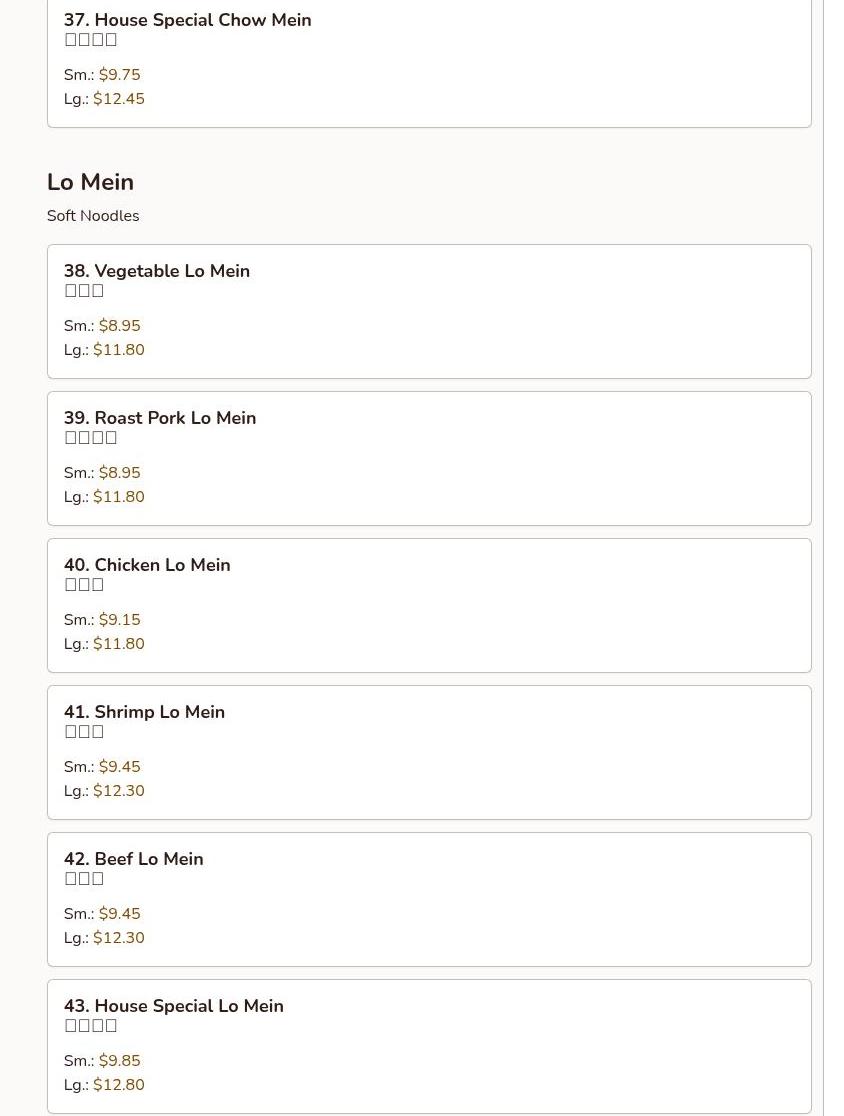Choose large $12.30 Shrimp Lo Mein price

coord(118,791)
